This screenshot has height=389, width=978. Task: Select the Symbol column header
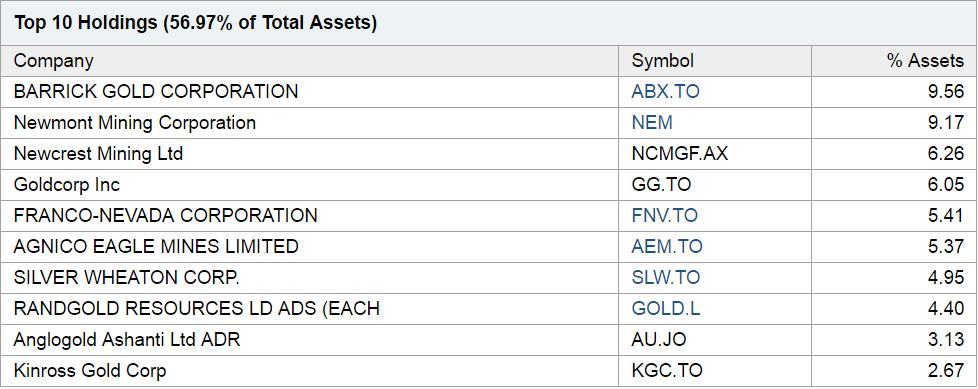[662, 61]
